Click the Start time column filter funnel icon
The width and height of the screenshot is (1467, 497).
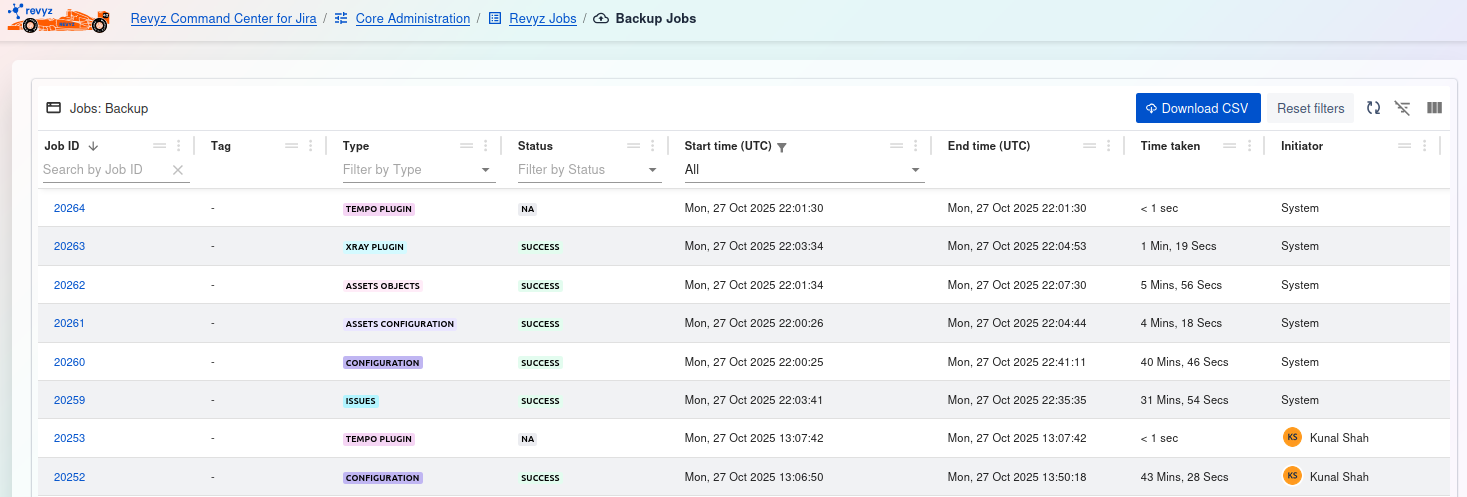(x=782, y=147)
